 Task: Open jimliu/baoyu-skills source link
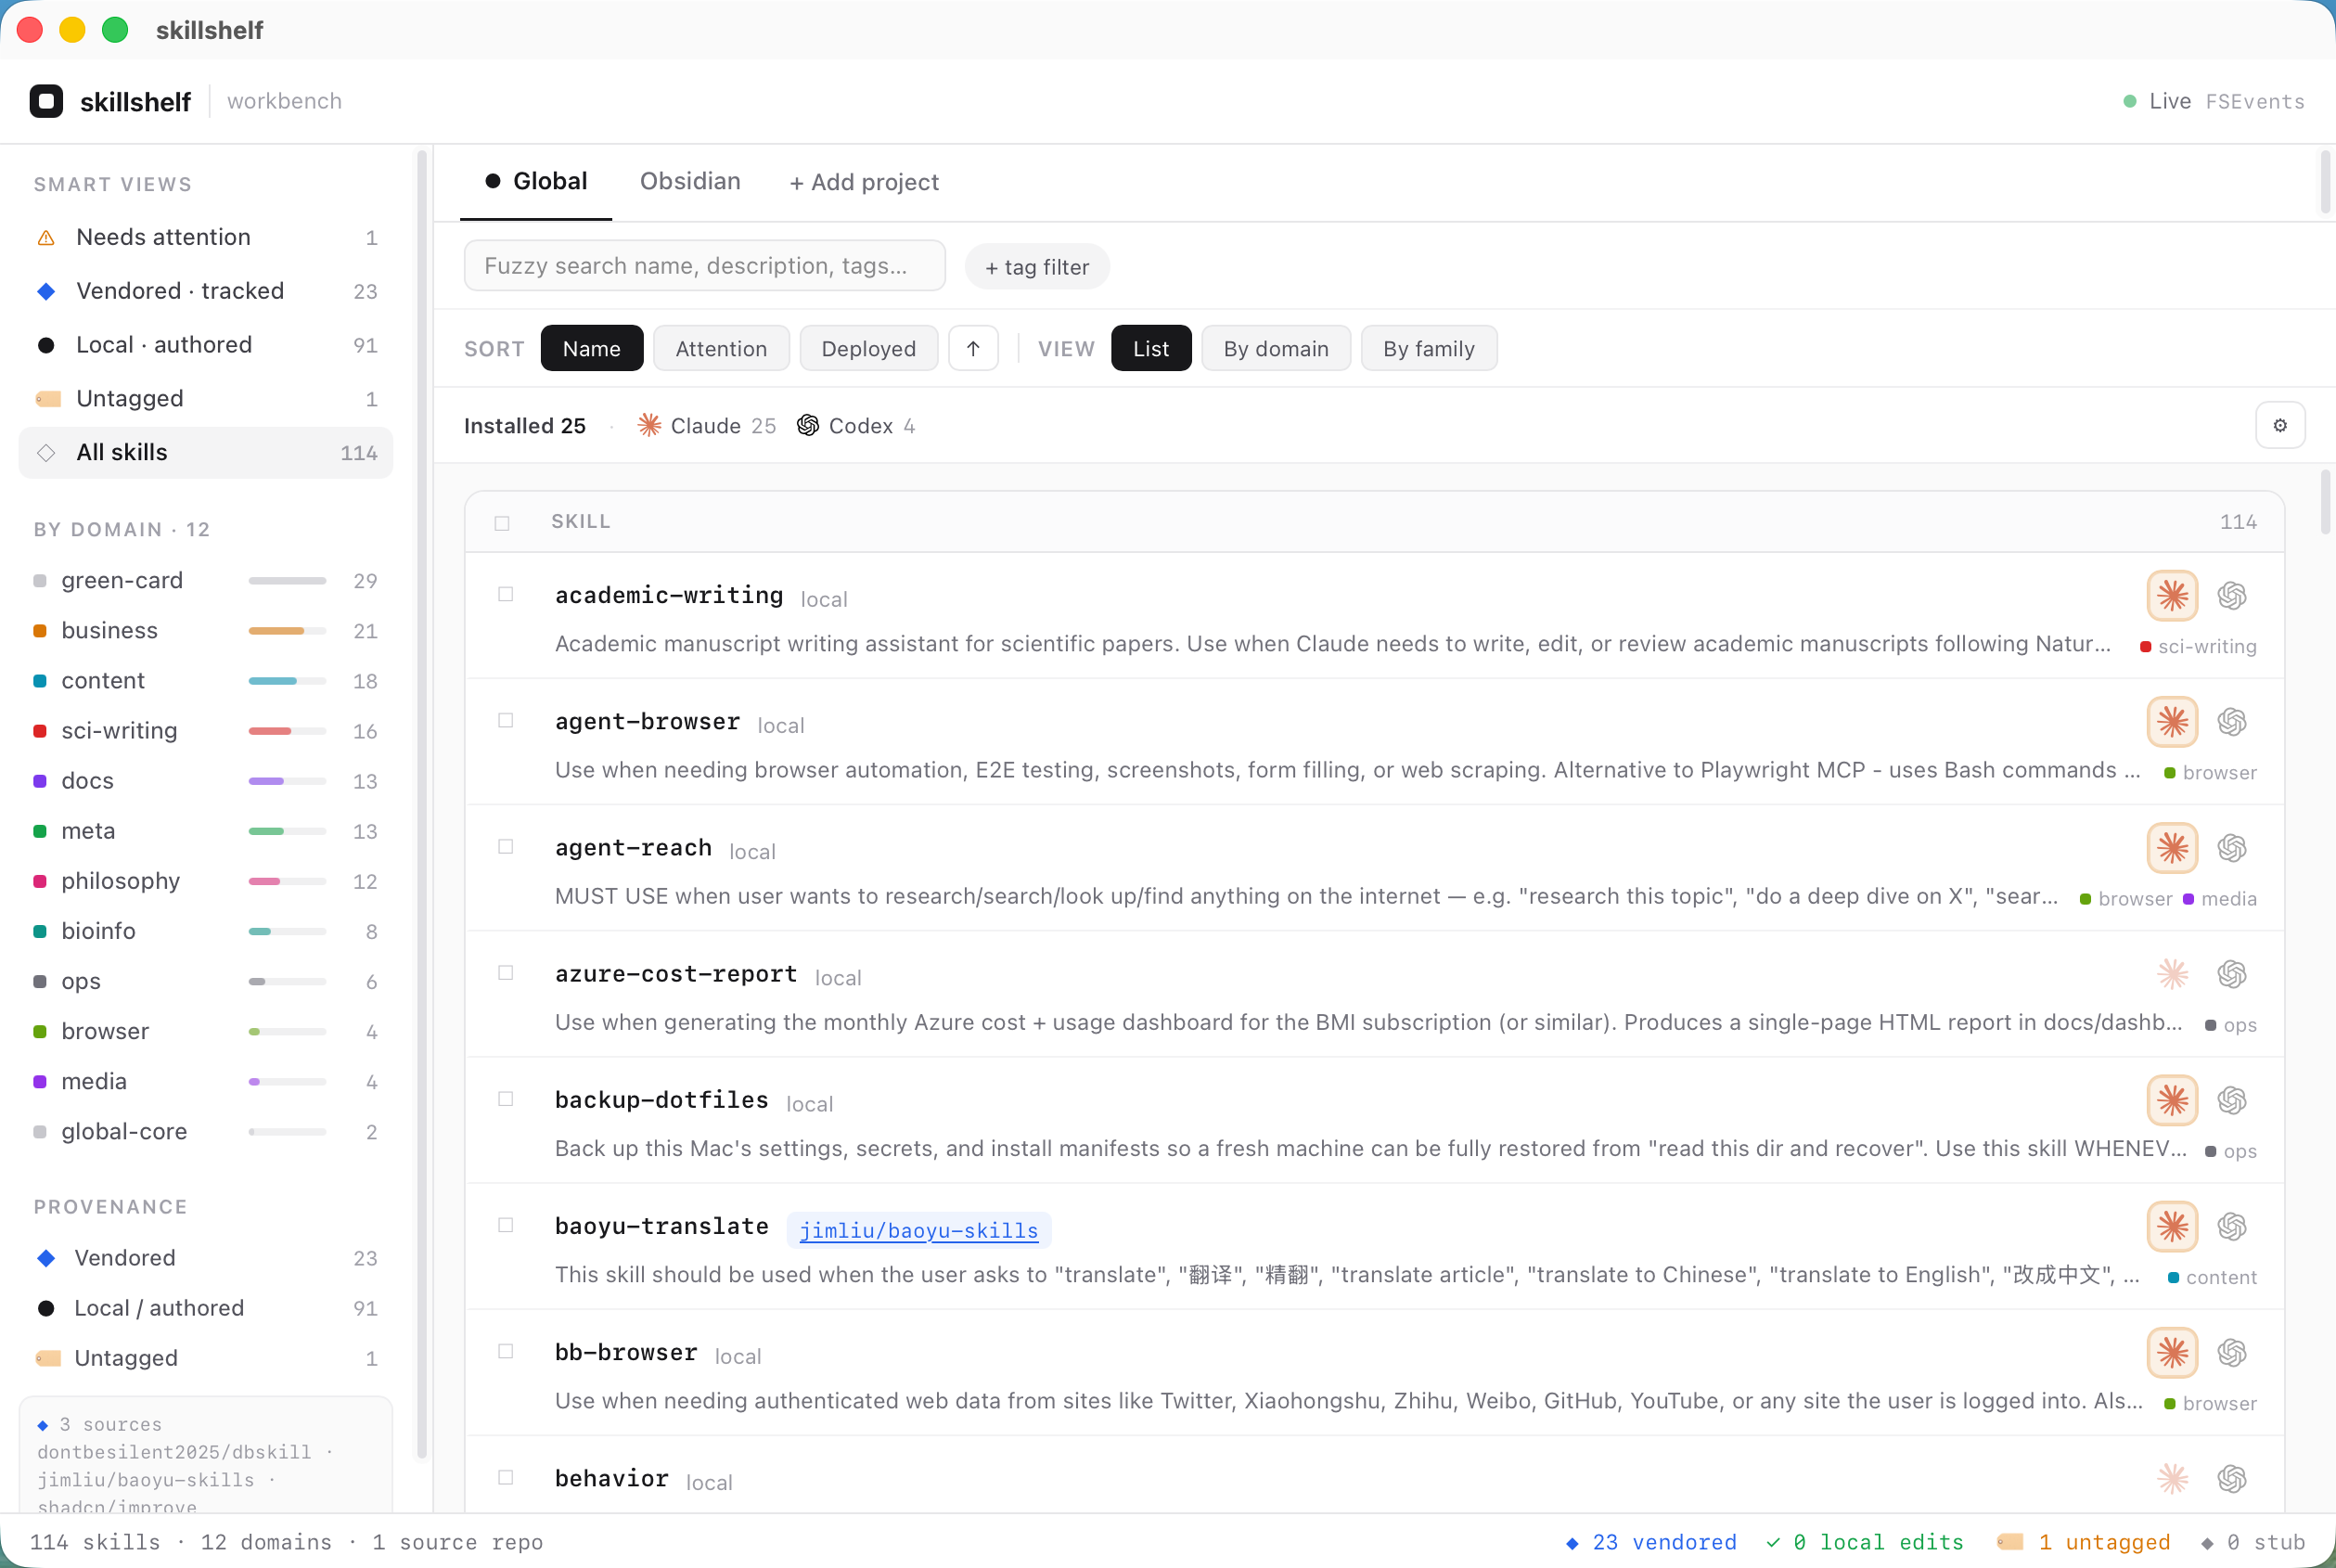click(919, 1230)
